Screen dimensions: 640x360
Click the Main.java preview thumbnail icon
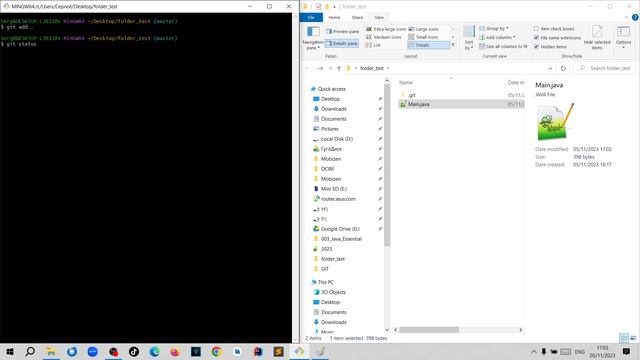(555, 122)
